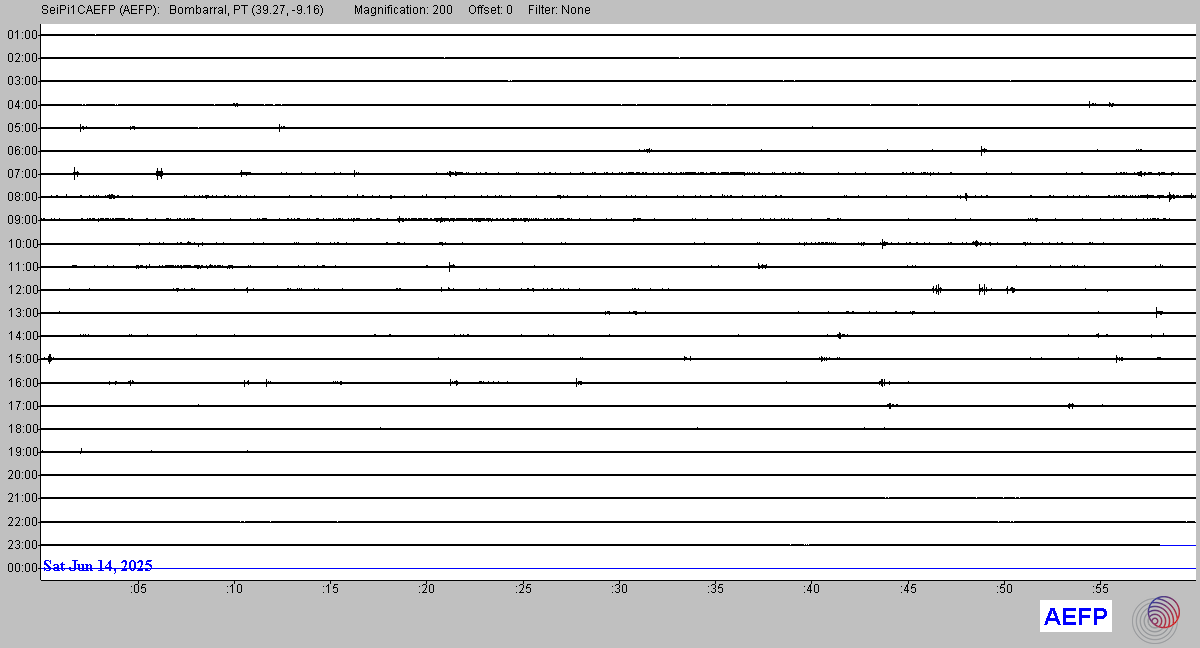
Task: Select the 13:00 hour label
Action: tap(22, 313)
